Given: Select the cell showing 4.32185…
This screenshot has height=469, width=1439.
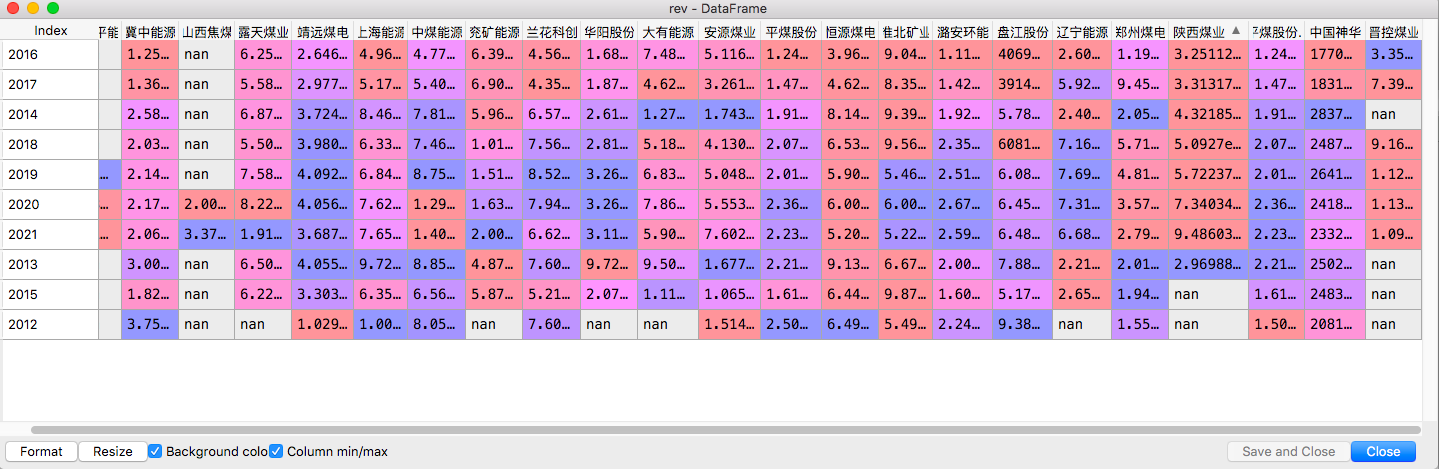Looking at the screenshot, I should coord(1208,114).
